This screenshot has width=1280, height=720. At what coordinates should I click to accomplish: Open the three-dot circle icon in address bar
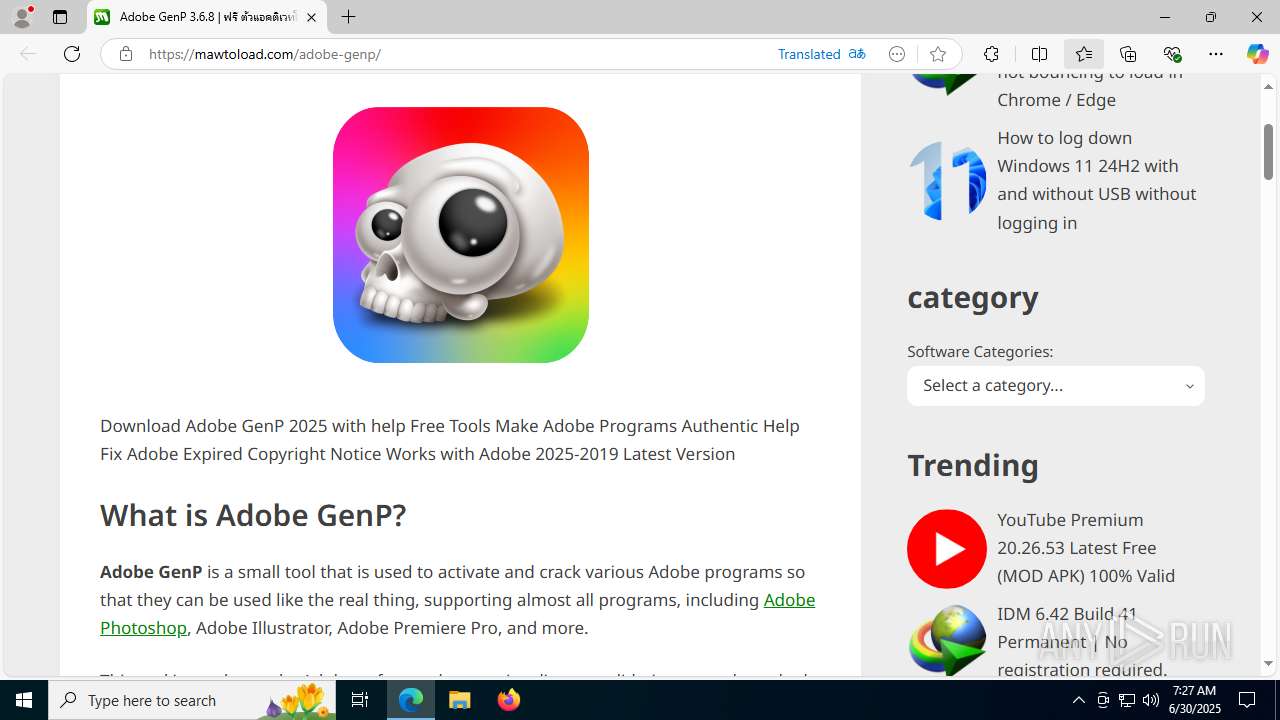897,54
